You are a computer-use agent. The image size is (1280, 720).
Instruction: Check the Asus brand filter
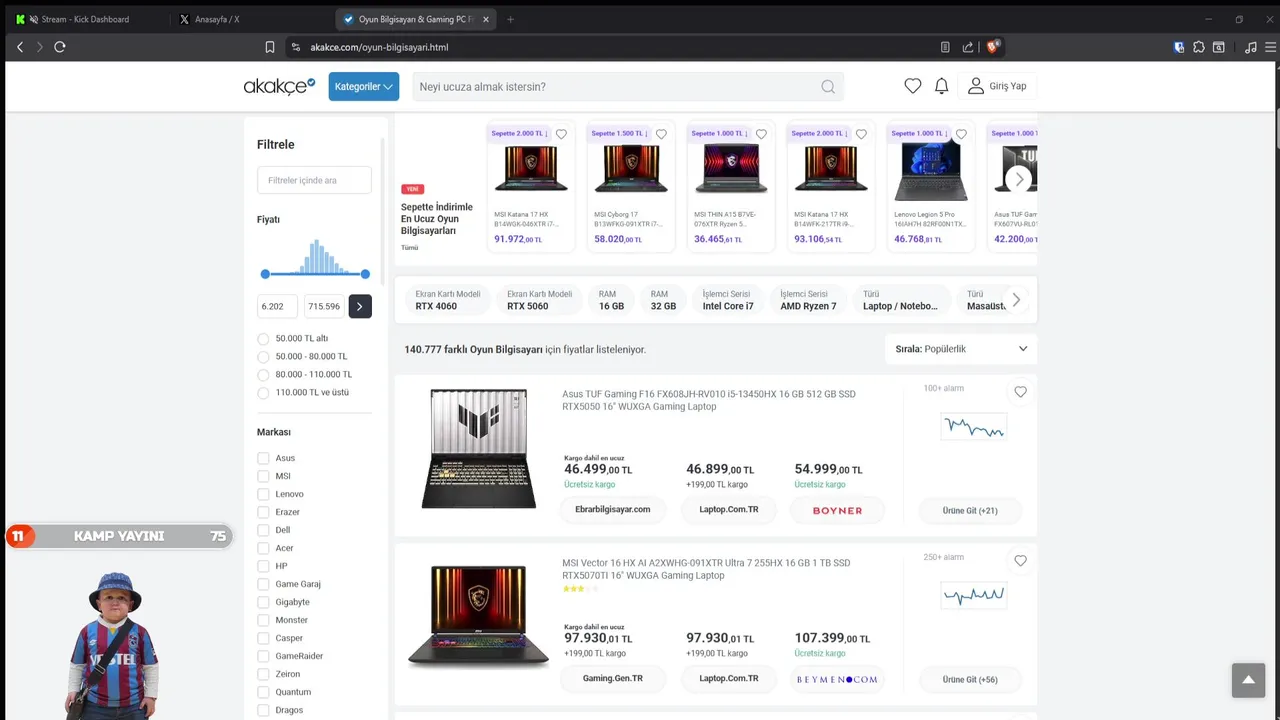[x=263, y=458]
